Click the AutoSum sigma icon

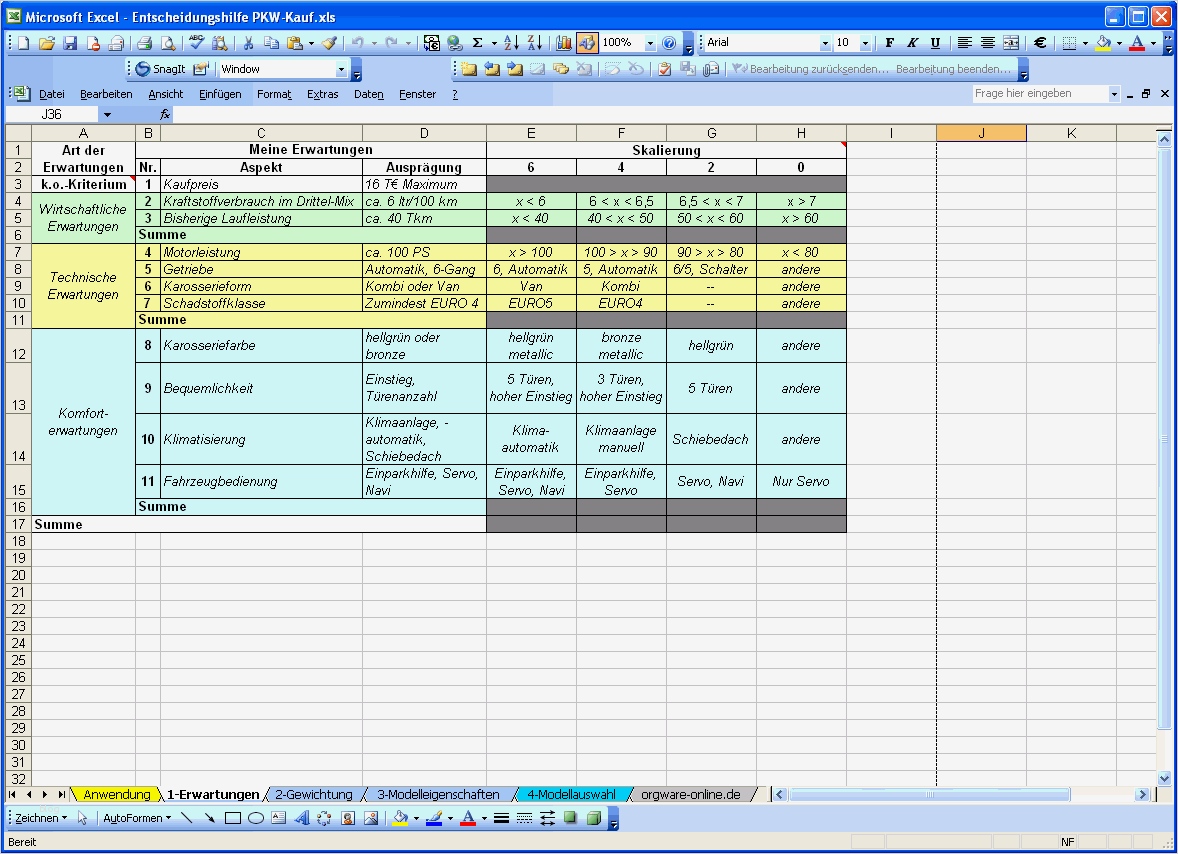coord(477,43)
